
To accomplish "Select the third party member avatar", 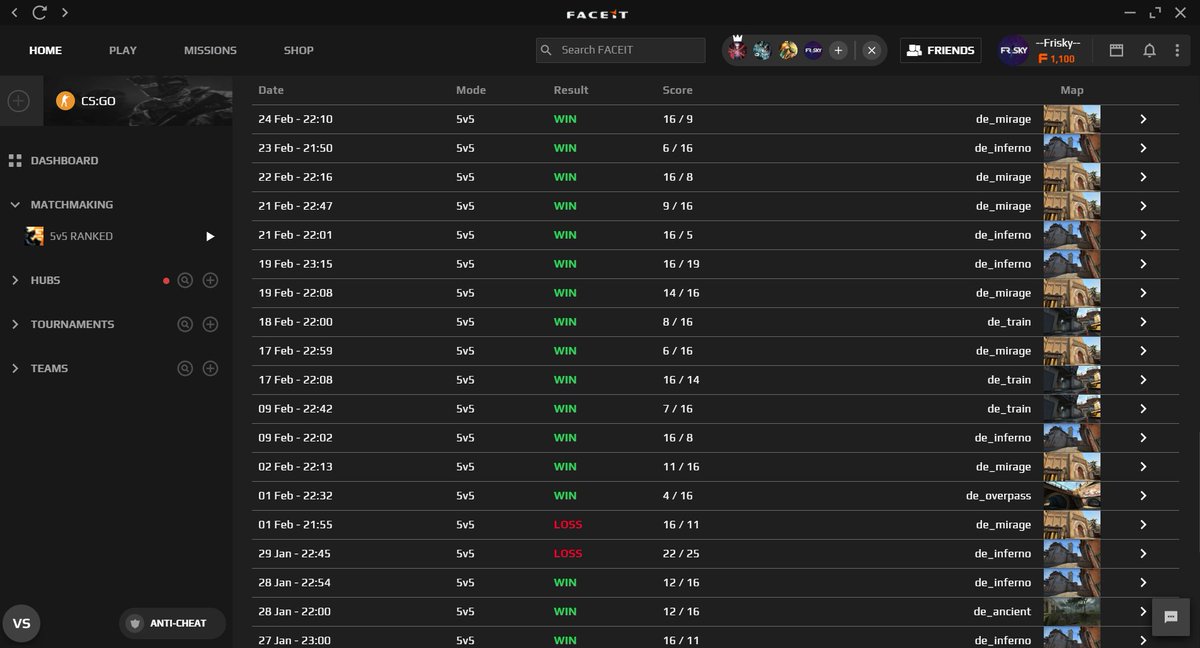I will point(788,50).
